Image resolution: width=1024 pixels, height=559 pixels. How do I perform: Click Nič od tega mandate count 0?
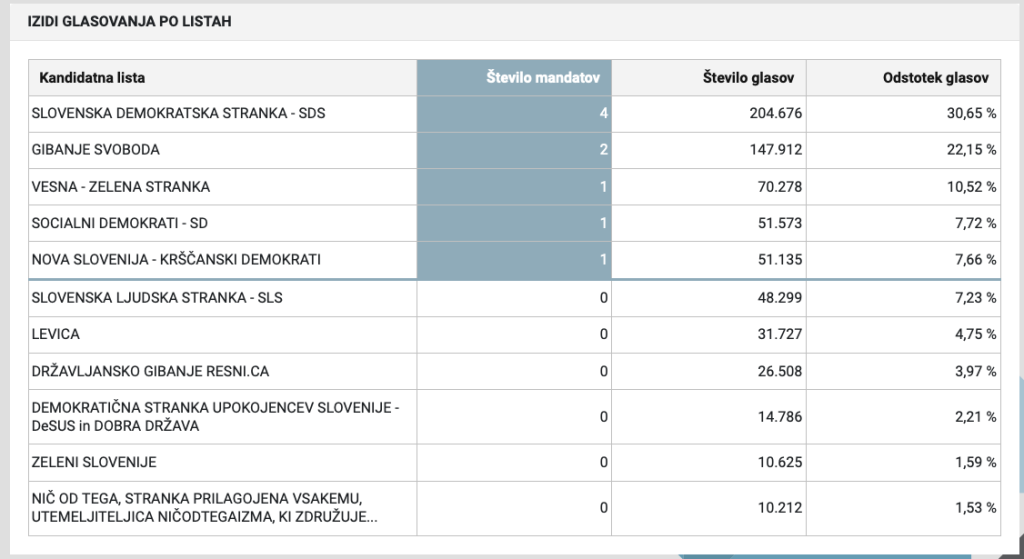click(603, 508)
